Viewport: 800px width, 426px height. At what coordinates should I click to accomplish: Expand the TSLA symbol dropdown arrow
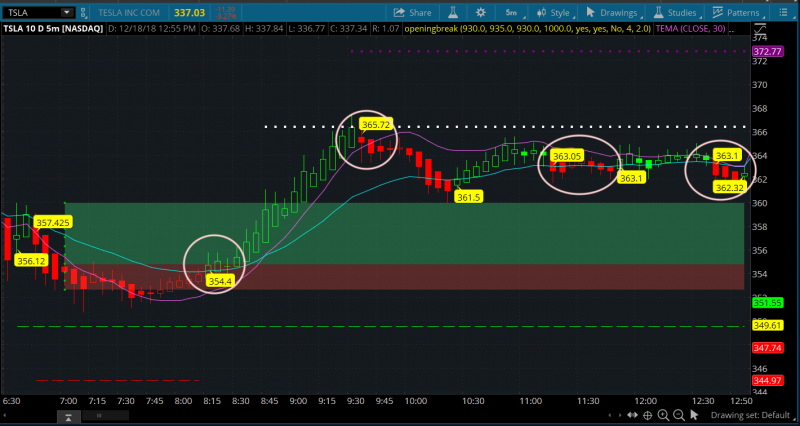66,12
